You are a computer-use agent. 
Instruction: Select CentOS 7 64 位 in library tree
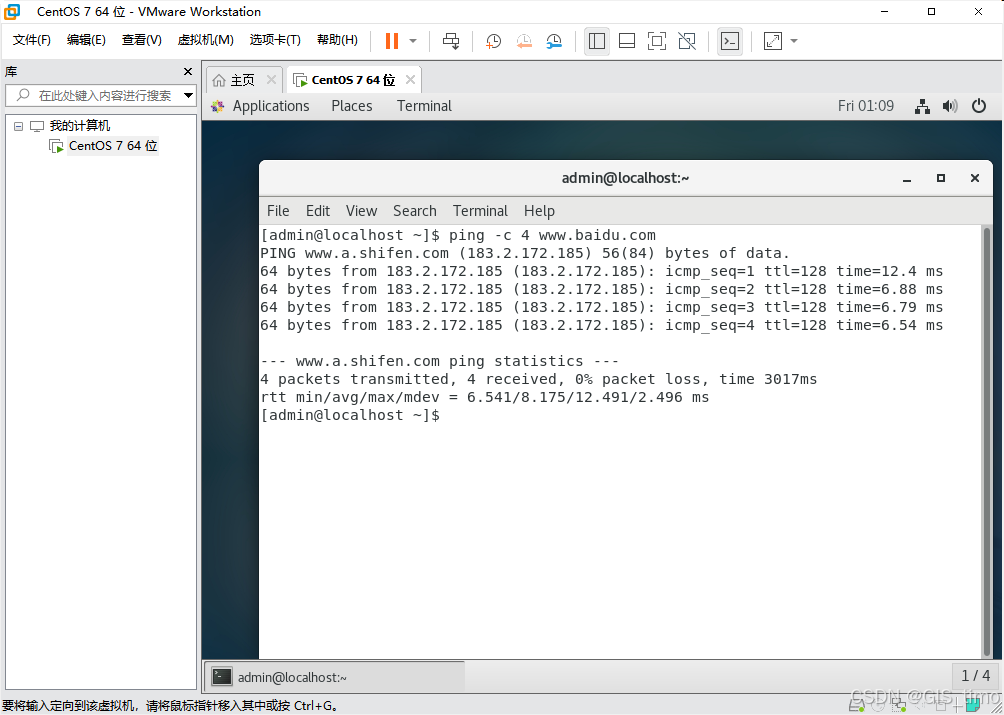(113, 146)
